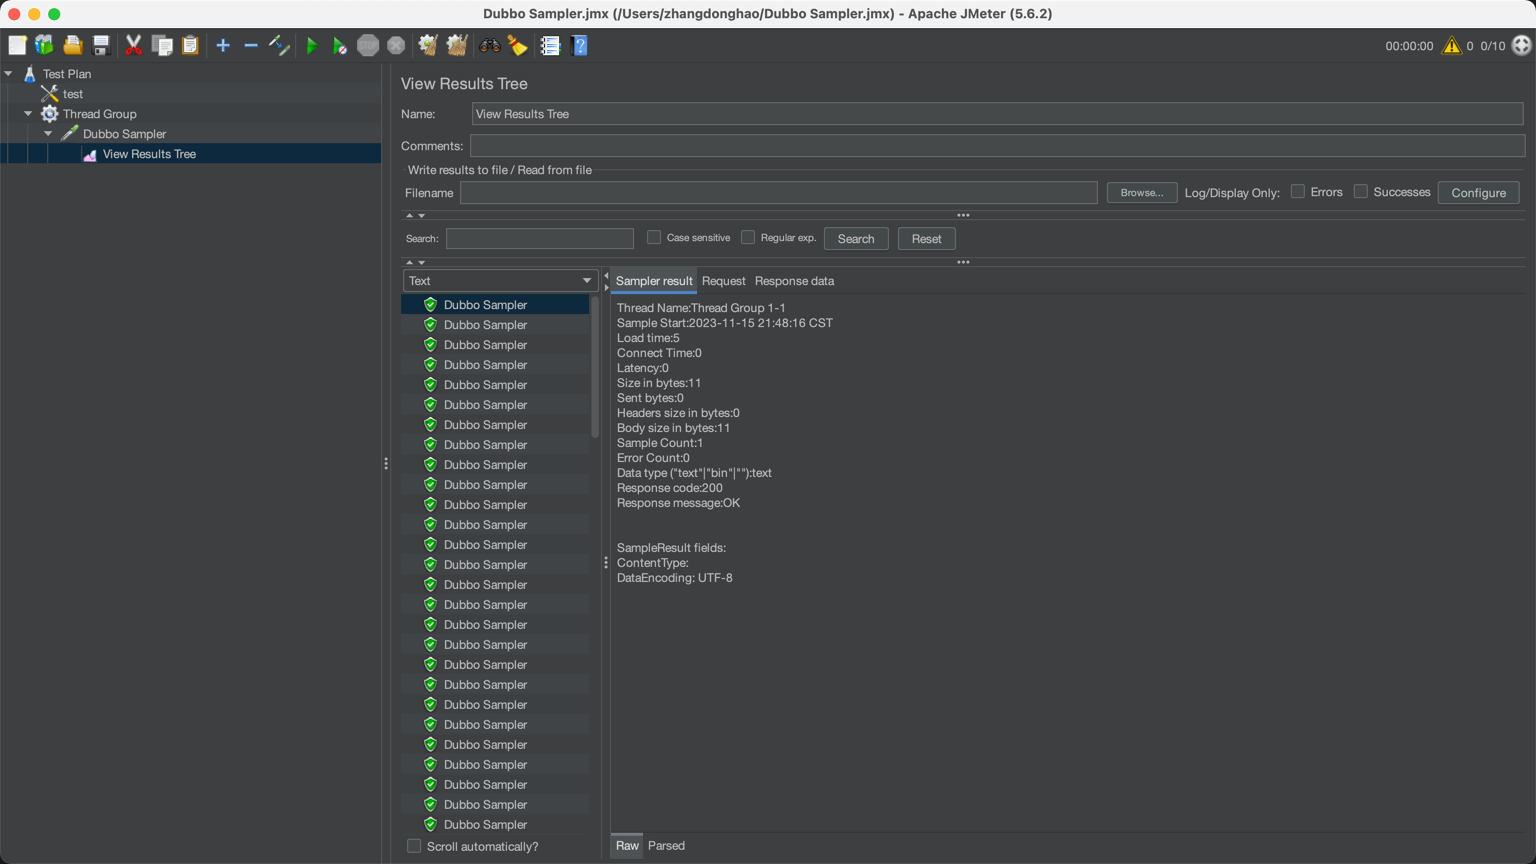Screen dimensions: 1536x864
Task: Collapse the Dubbo Sampler tree node
Action: pyautogui.click(x=48, y=133)
